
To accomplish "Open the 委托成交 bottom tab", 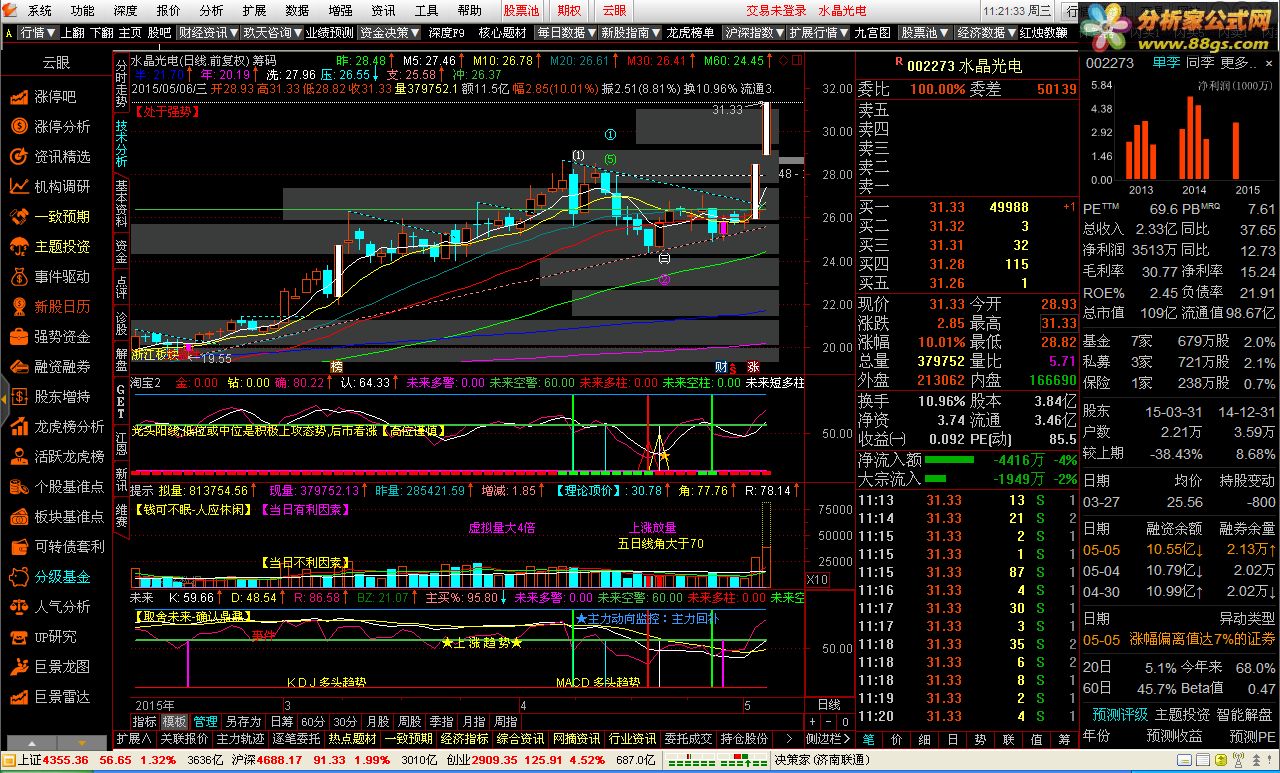I will tap(689, 739).
